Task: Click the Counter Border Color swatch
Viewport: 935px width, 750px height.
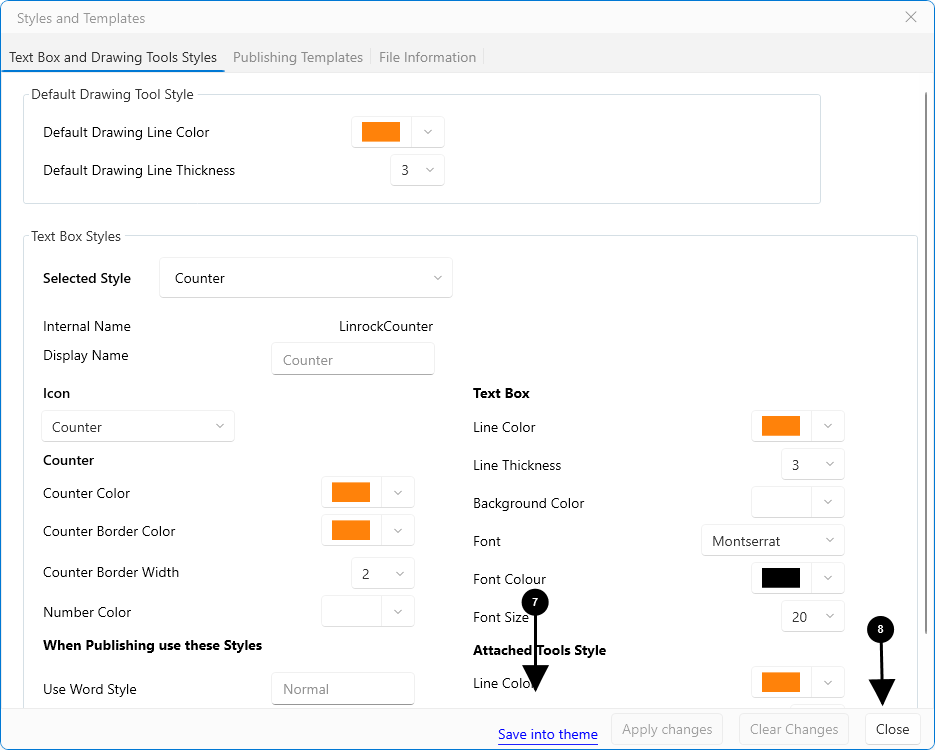Action: pos(351,531)
